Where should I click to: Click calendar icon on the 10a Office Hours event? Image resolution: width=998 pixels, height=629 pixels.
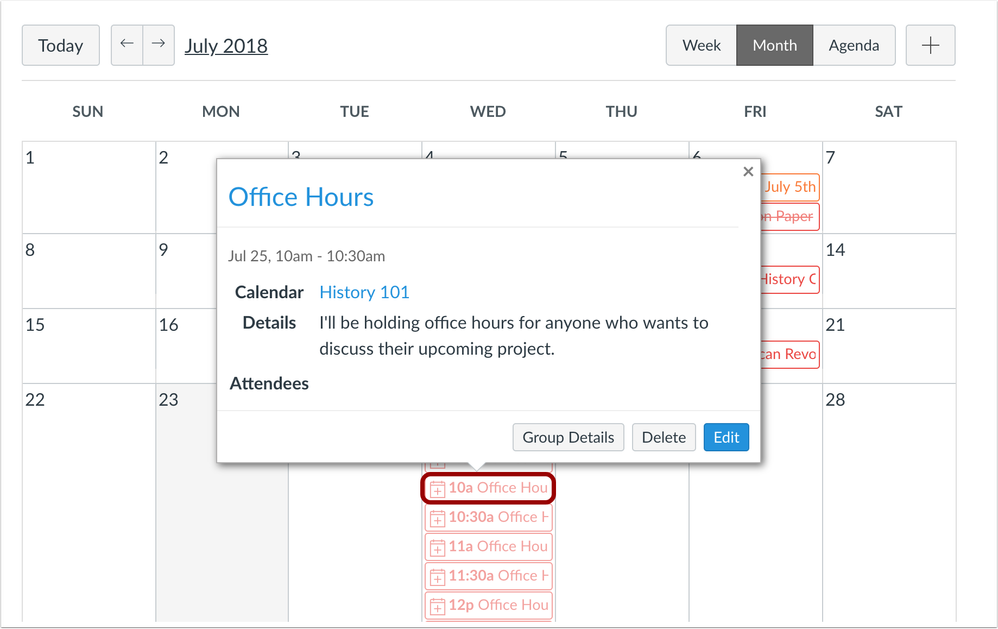point(437,488)
